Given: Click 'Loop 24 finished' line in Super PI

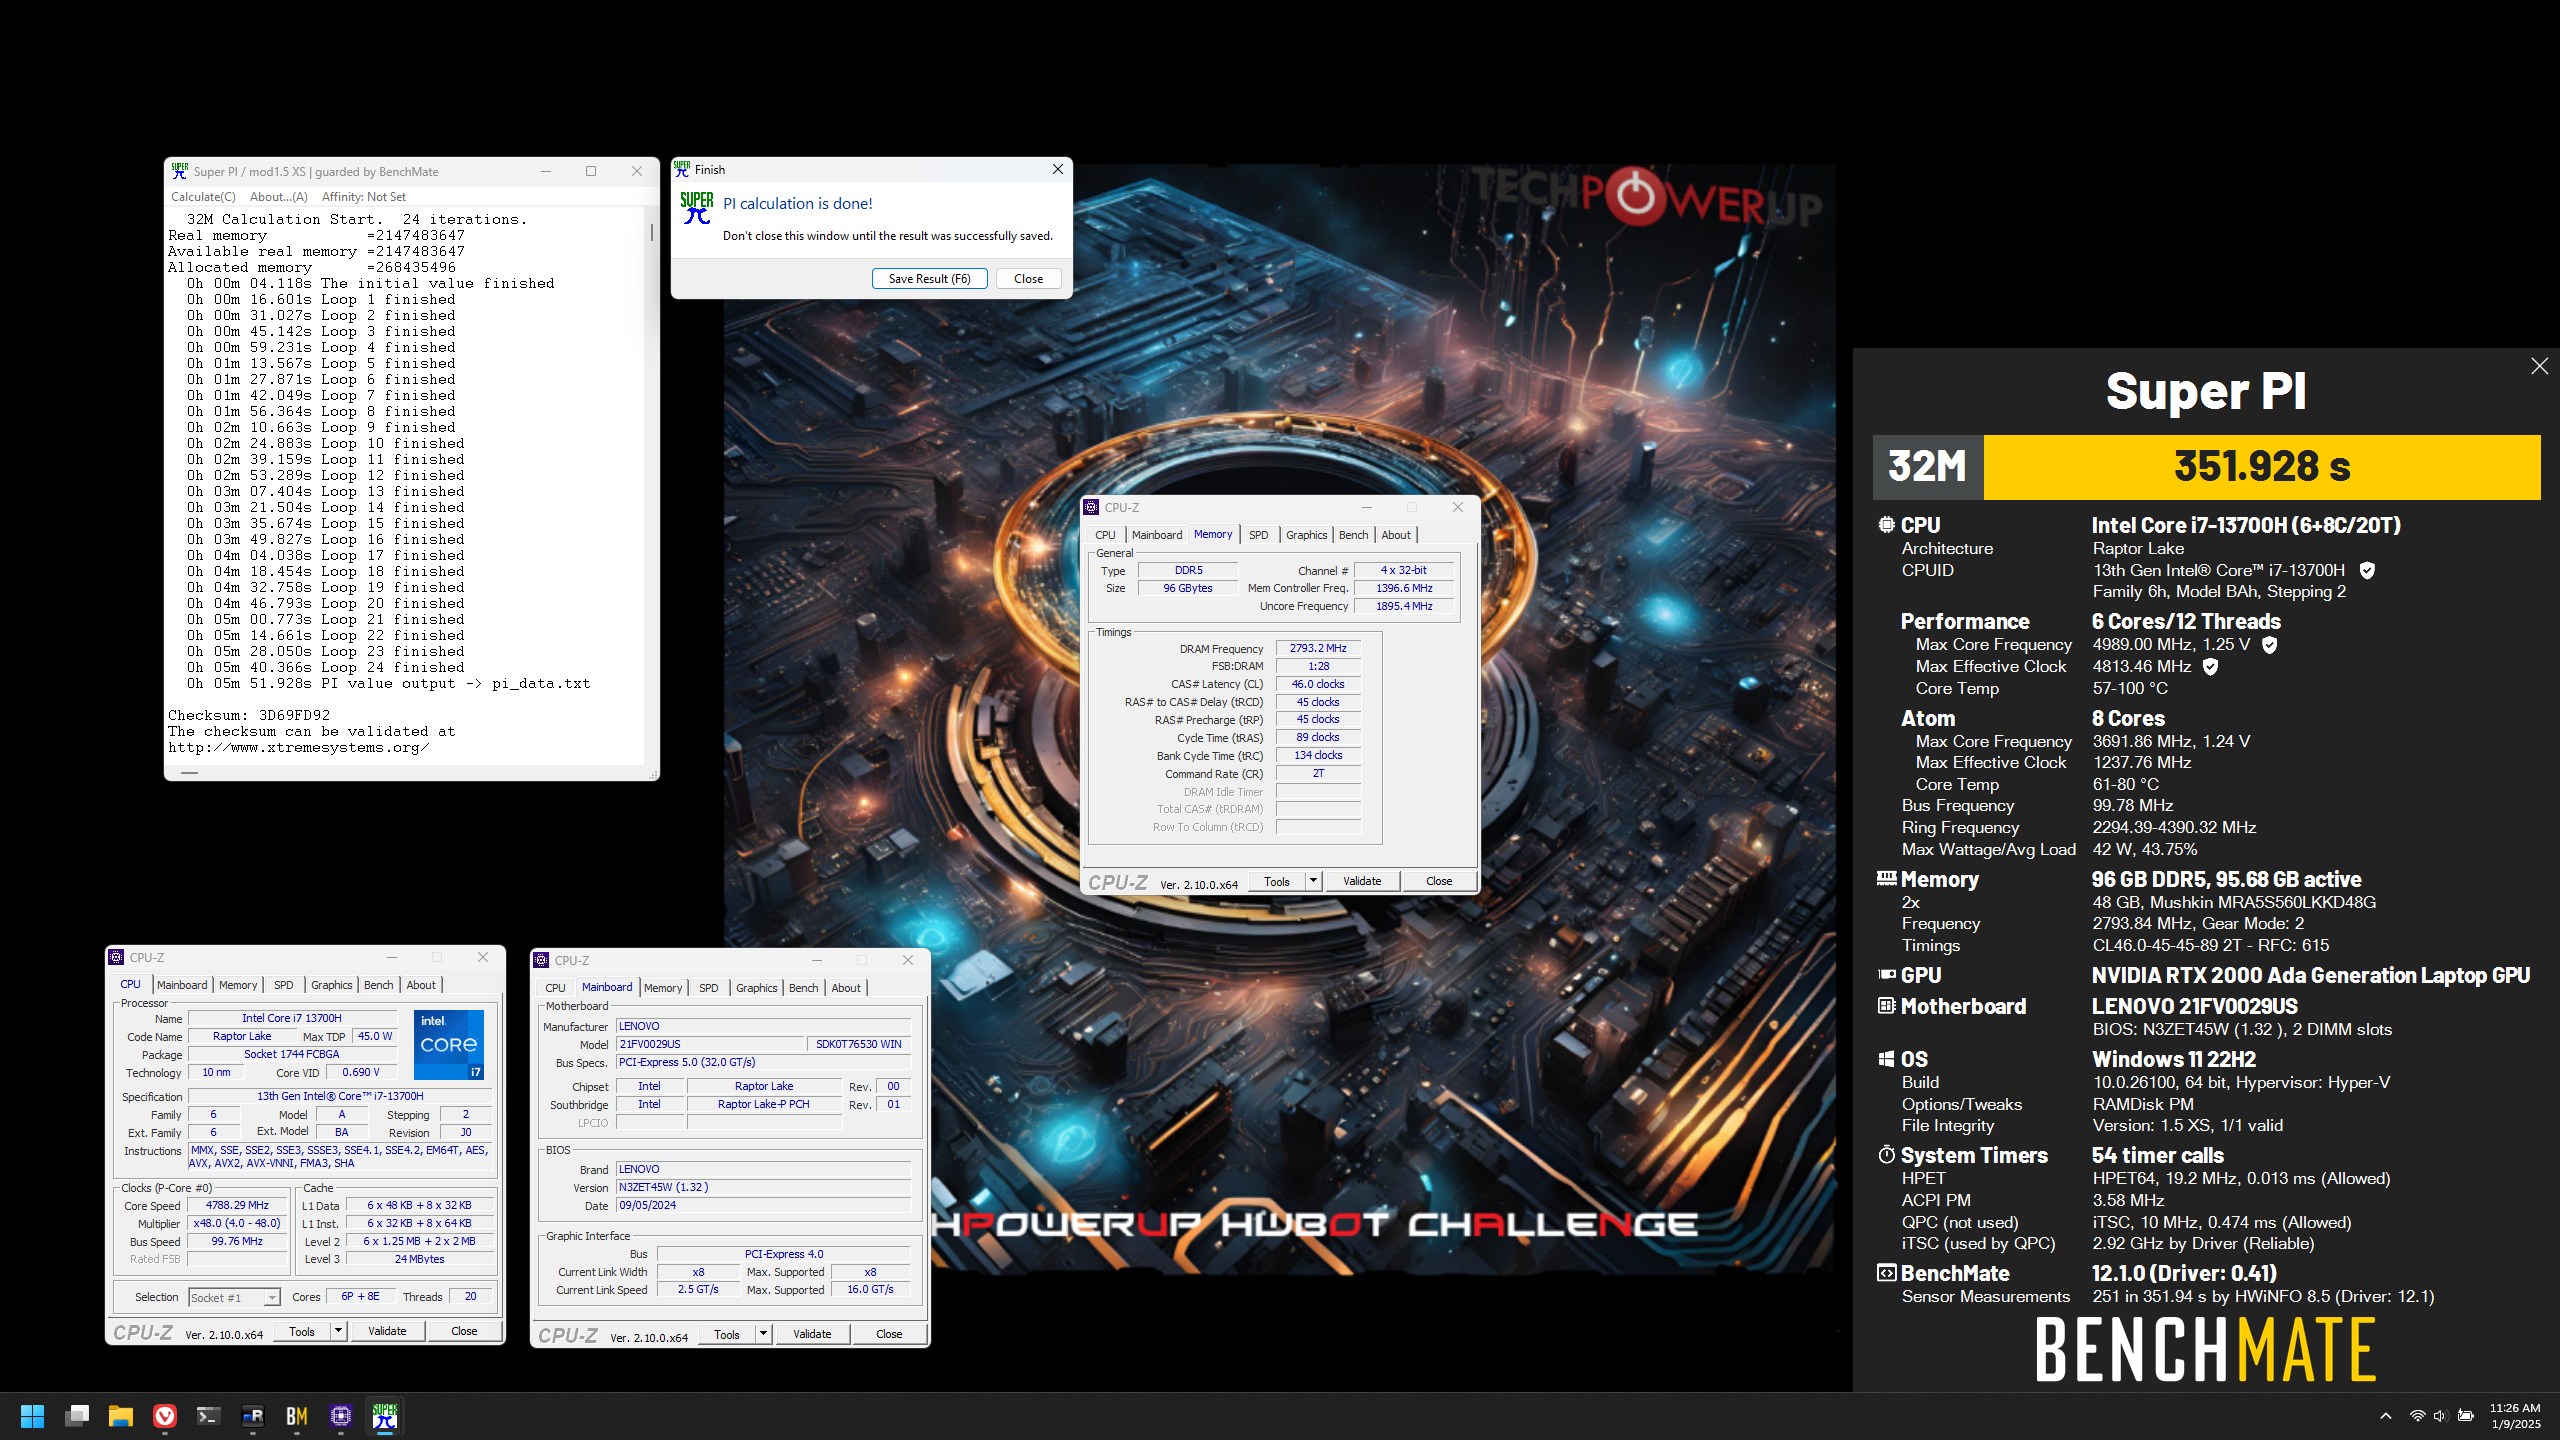Looking at the screenshot, I should click(x=325, y=668).
